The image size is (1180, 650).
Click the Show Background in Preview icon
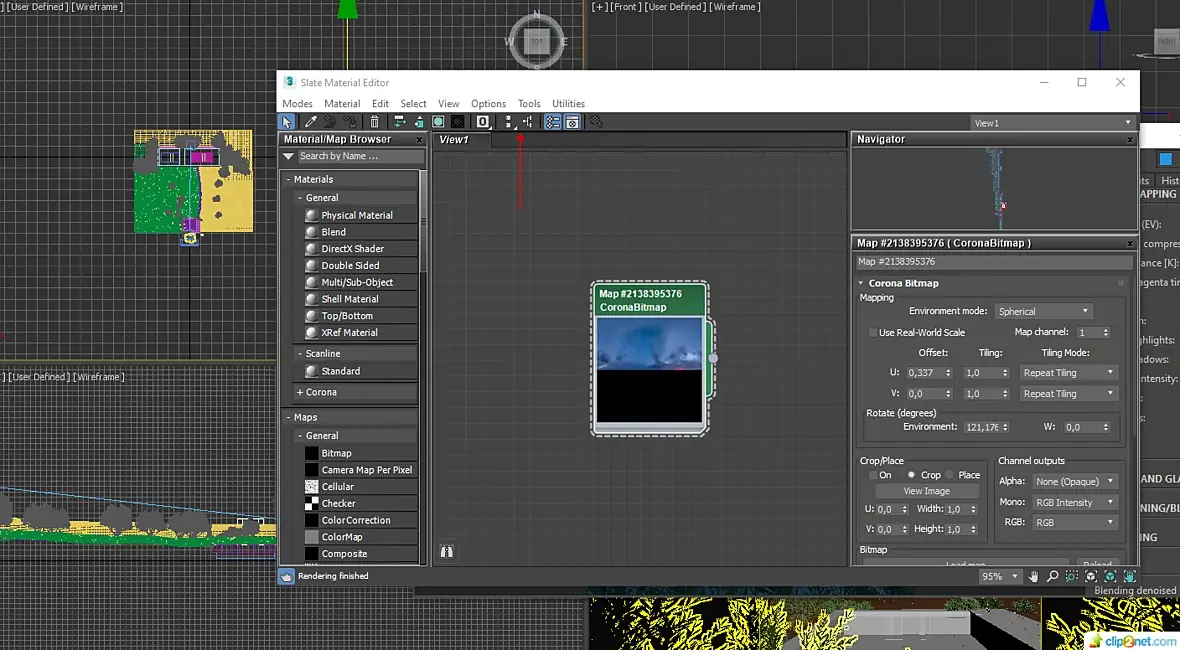[x=457, y=122]
